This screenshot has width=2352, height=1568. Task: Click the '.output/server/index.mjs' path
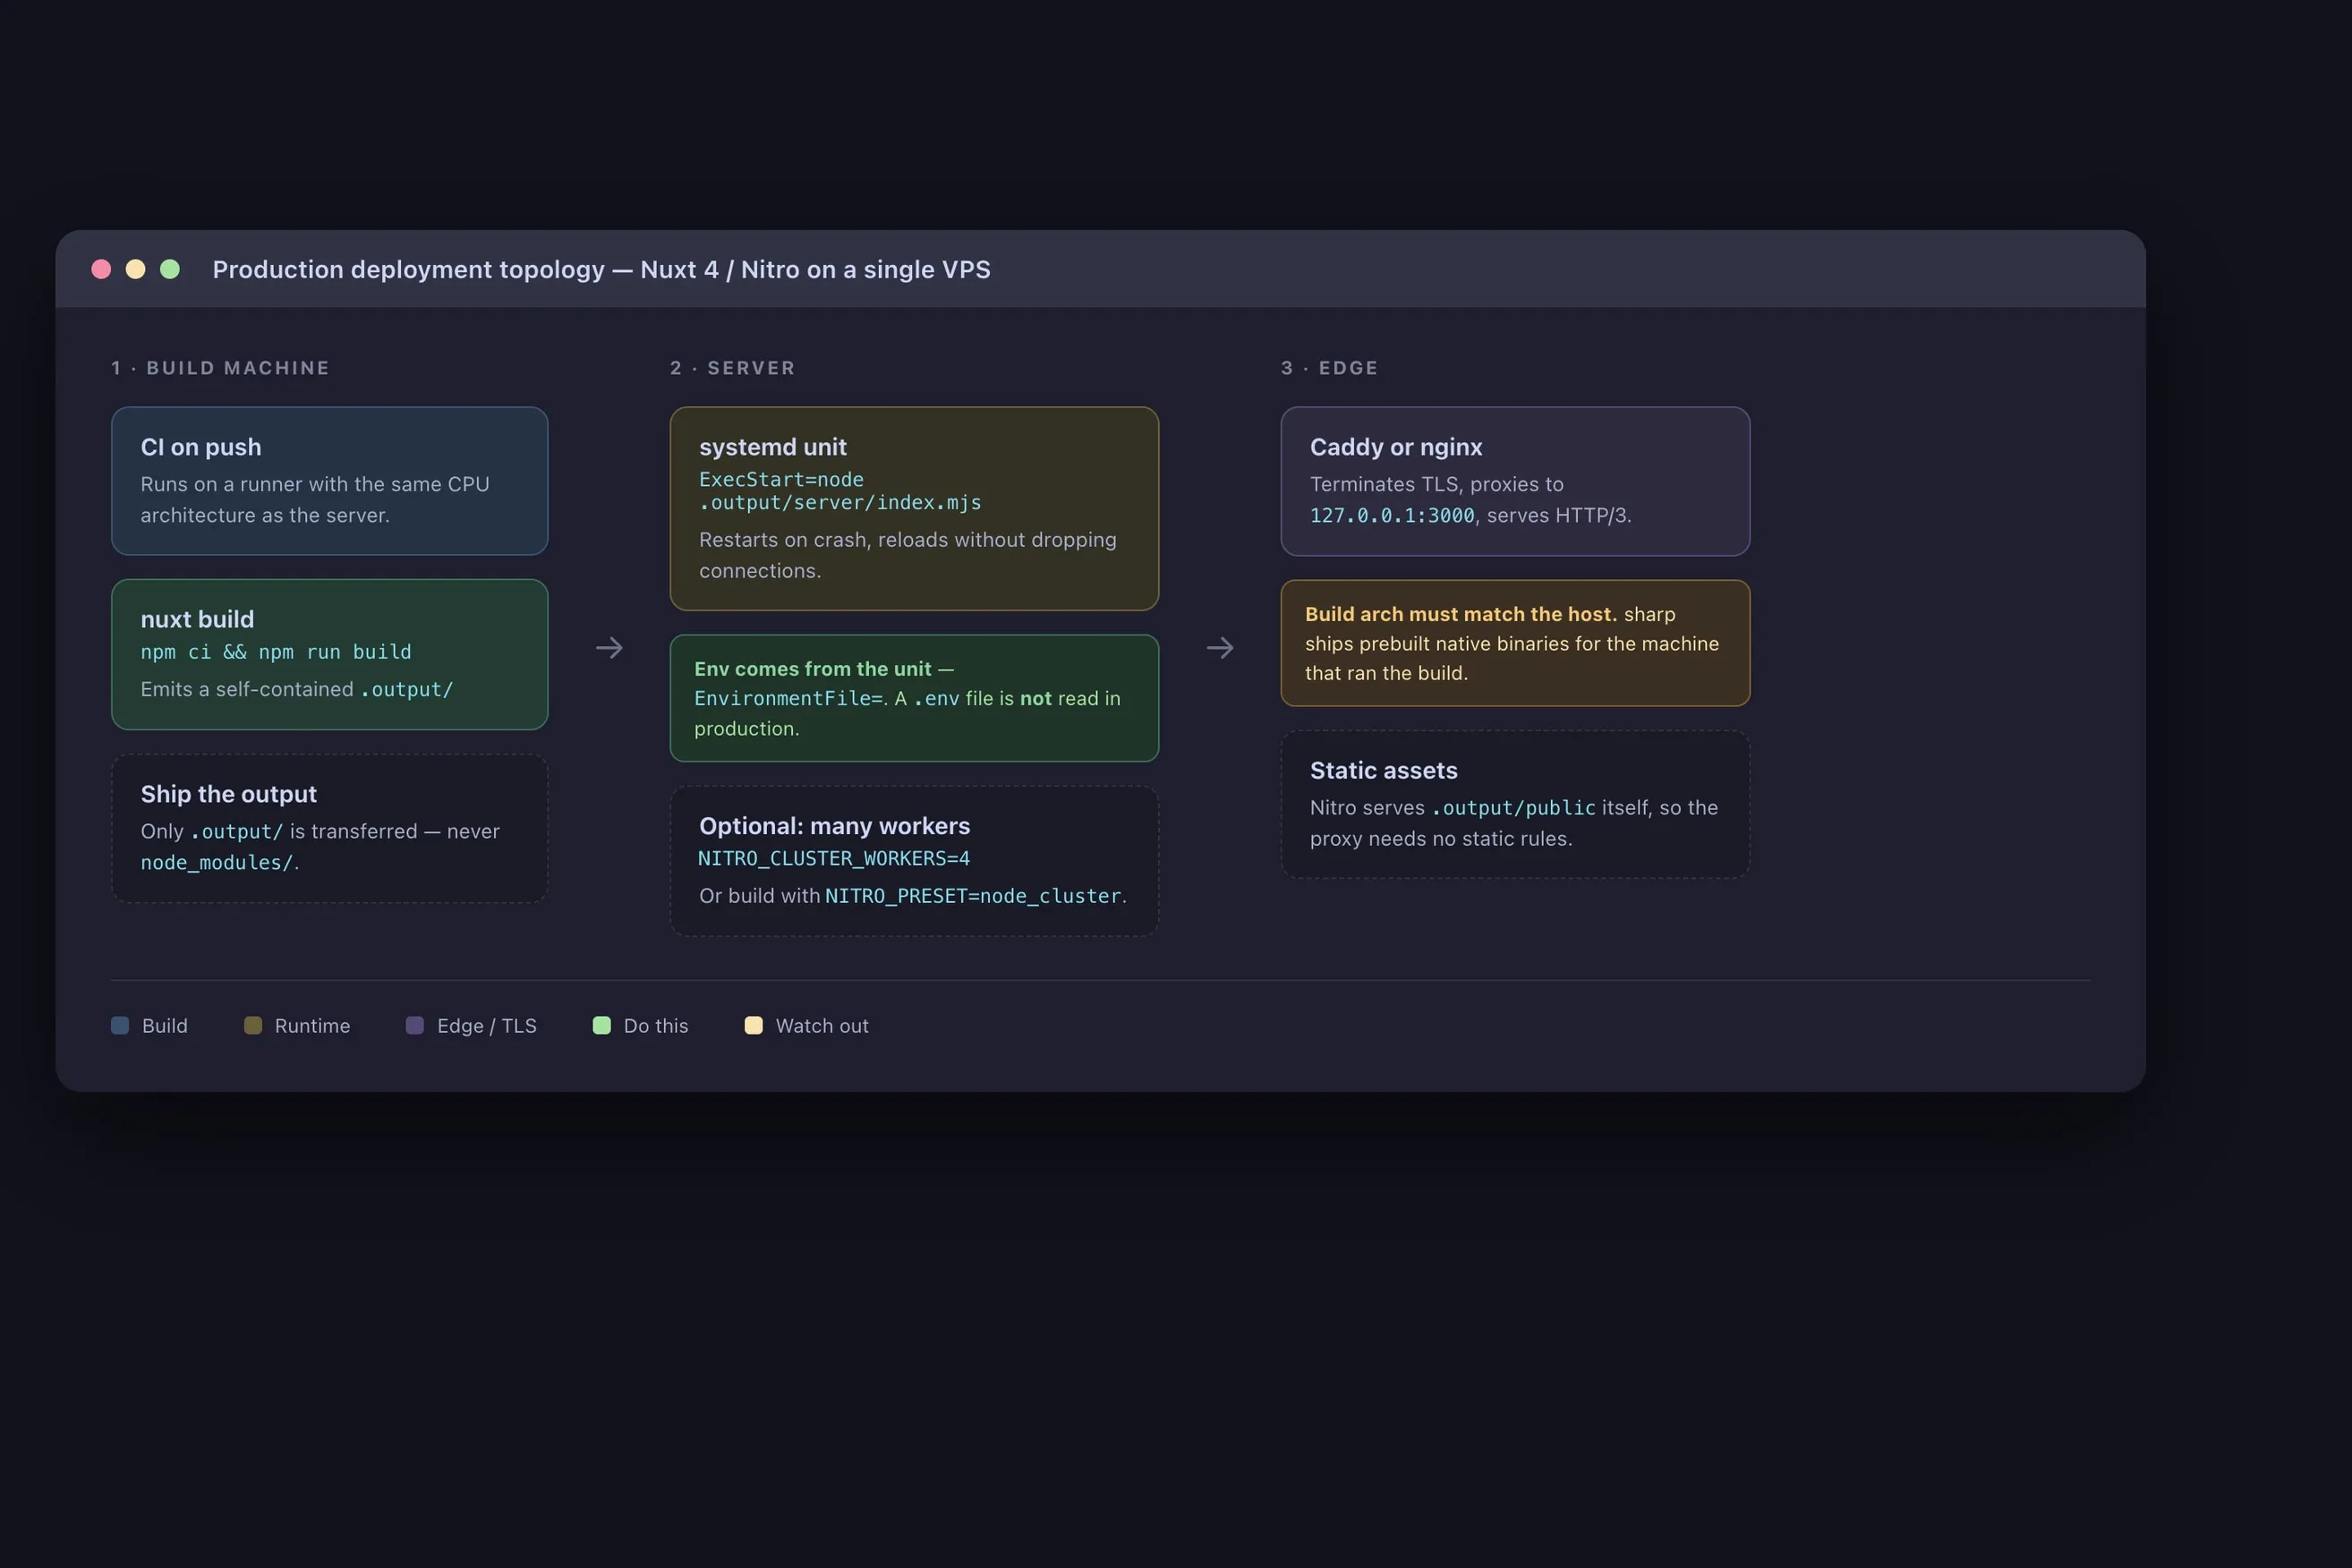[x=840, y=502]
